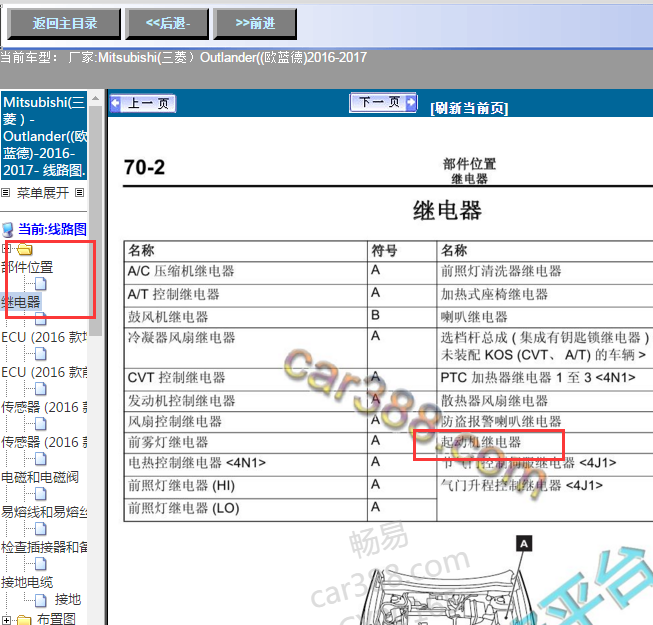Click the open folder icon for 部件位置

[x=25, y=249]
